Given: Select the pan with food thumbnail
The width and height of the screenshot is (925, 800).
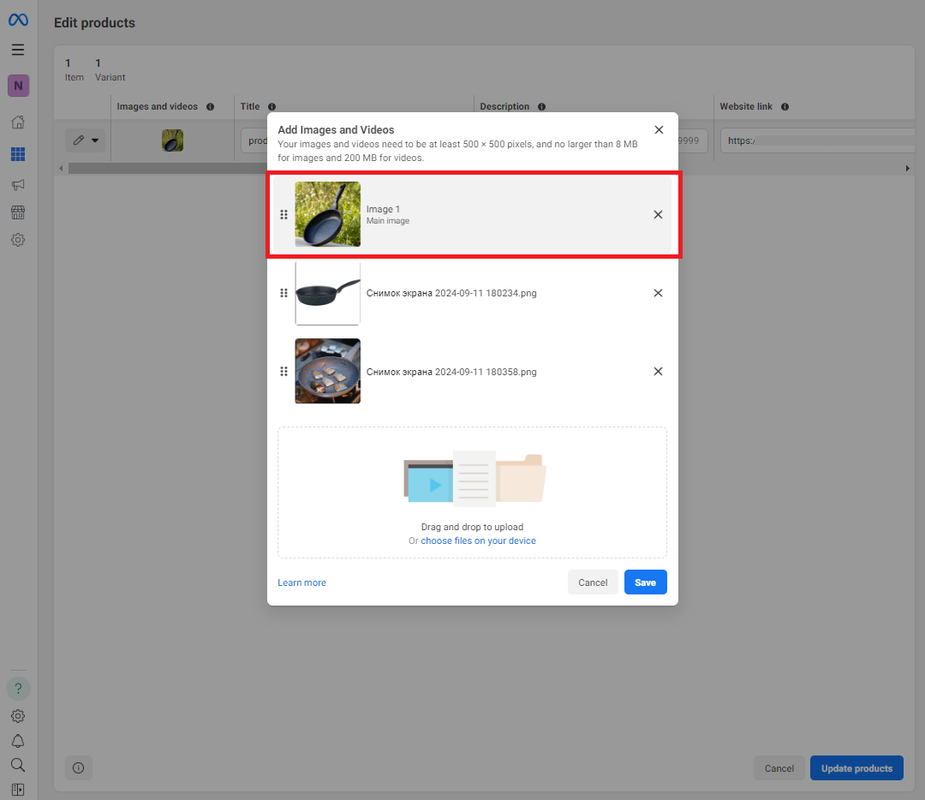Looking at the screenshot, I should click(327, 371).
